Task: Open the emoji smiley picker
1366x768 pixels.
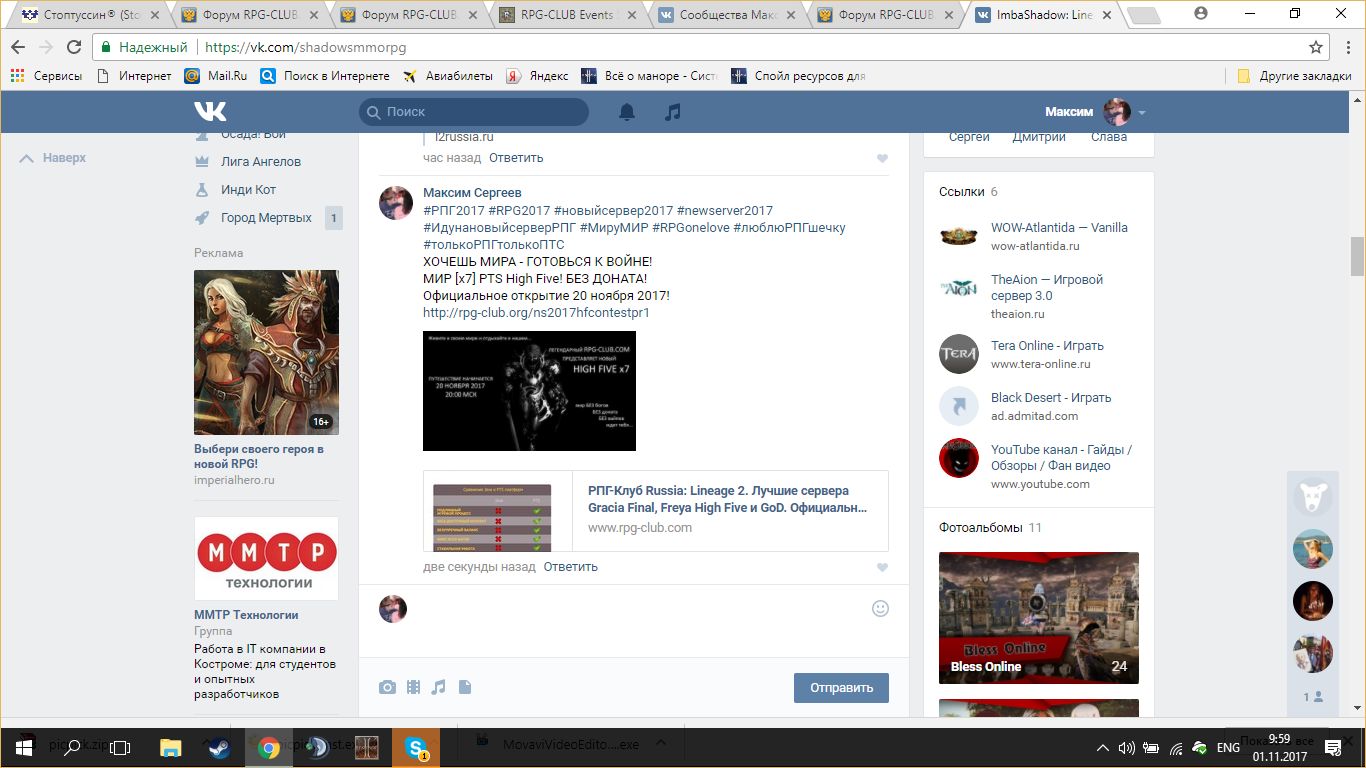Action: pos(880,608)
